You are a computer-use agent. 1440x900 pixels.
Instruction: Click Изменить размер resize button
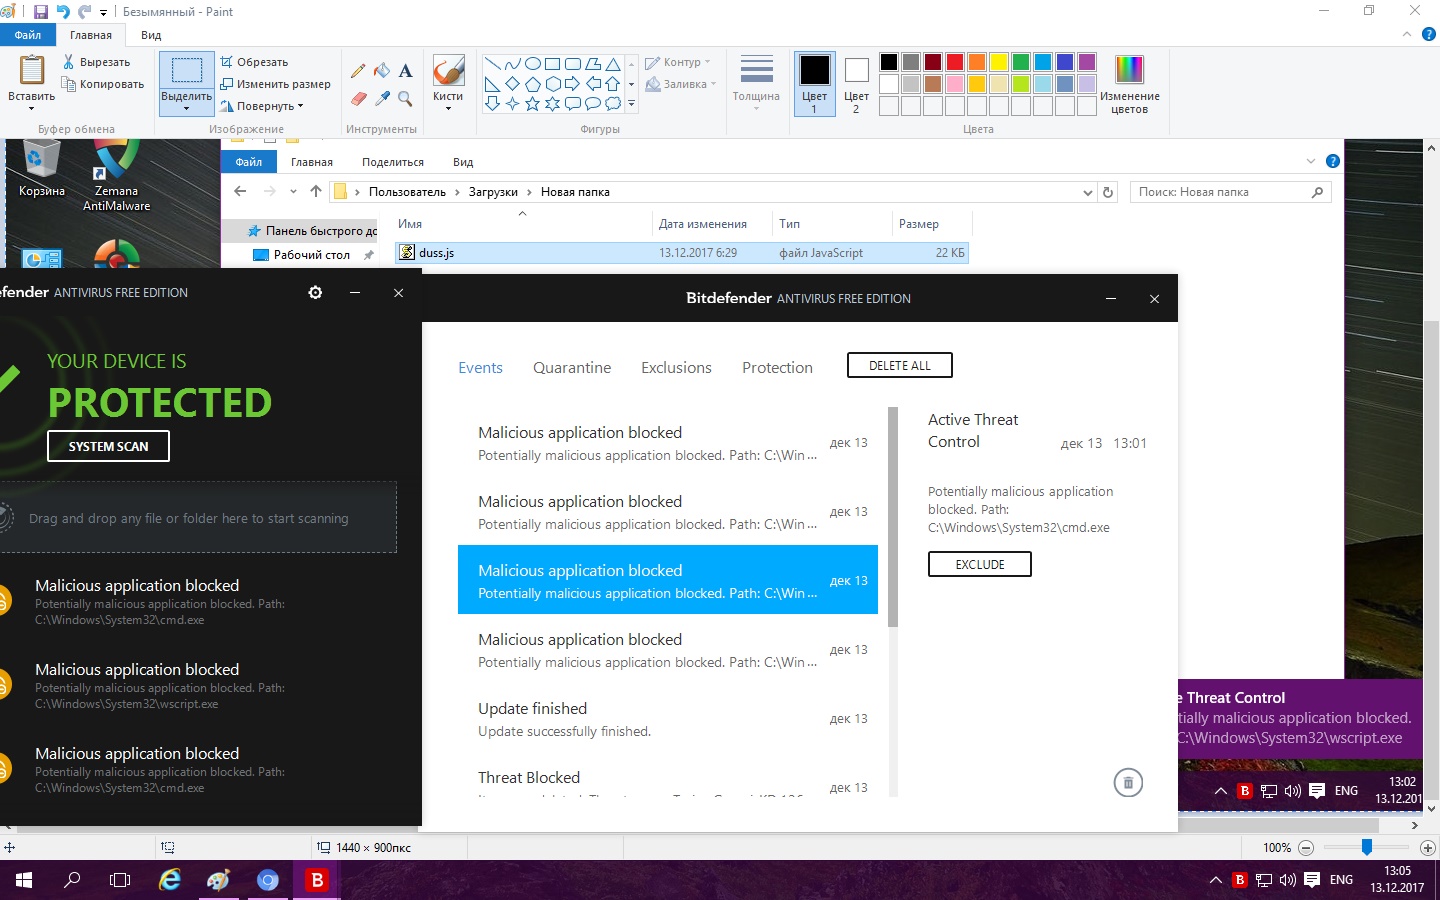(275, 84)
